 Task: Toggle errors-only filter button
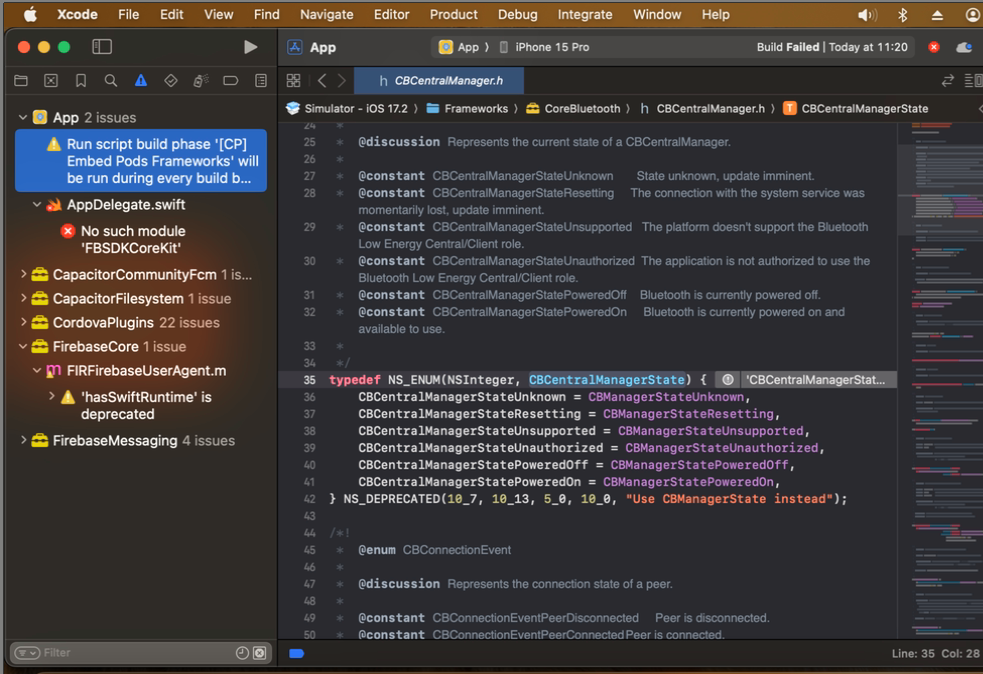click(260, 653)
